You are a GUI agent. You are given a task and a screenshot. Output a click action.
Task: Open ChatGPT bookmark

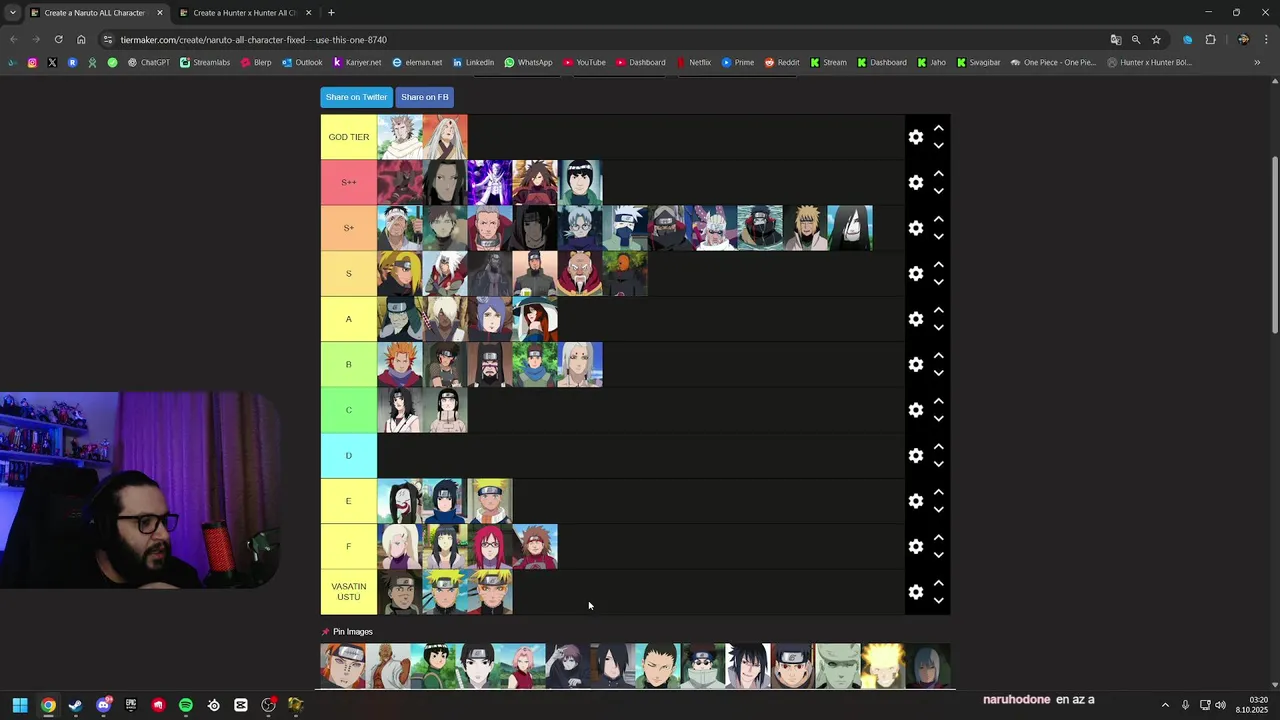(148, 62)
